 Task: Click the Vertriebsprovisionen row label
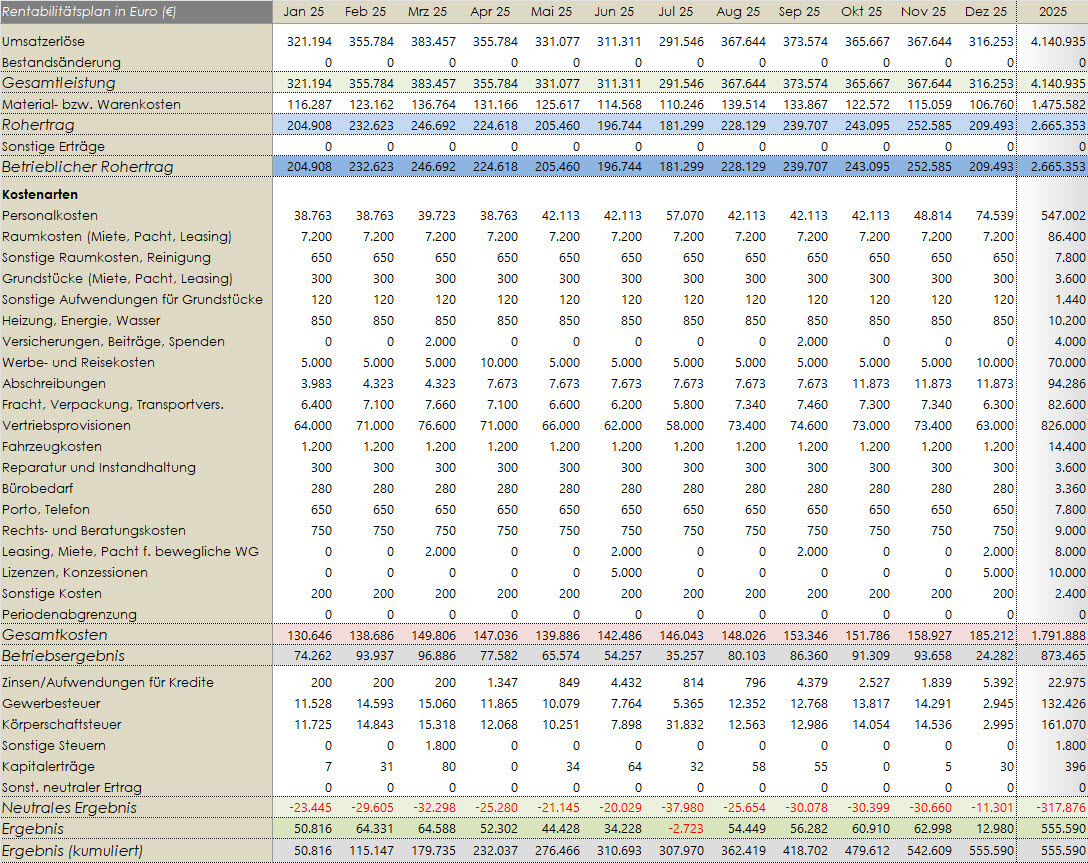(66, 425)
